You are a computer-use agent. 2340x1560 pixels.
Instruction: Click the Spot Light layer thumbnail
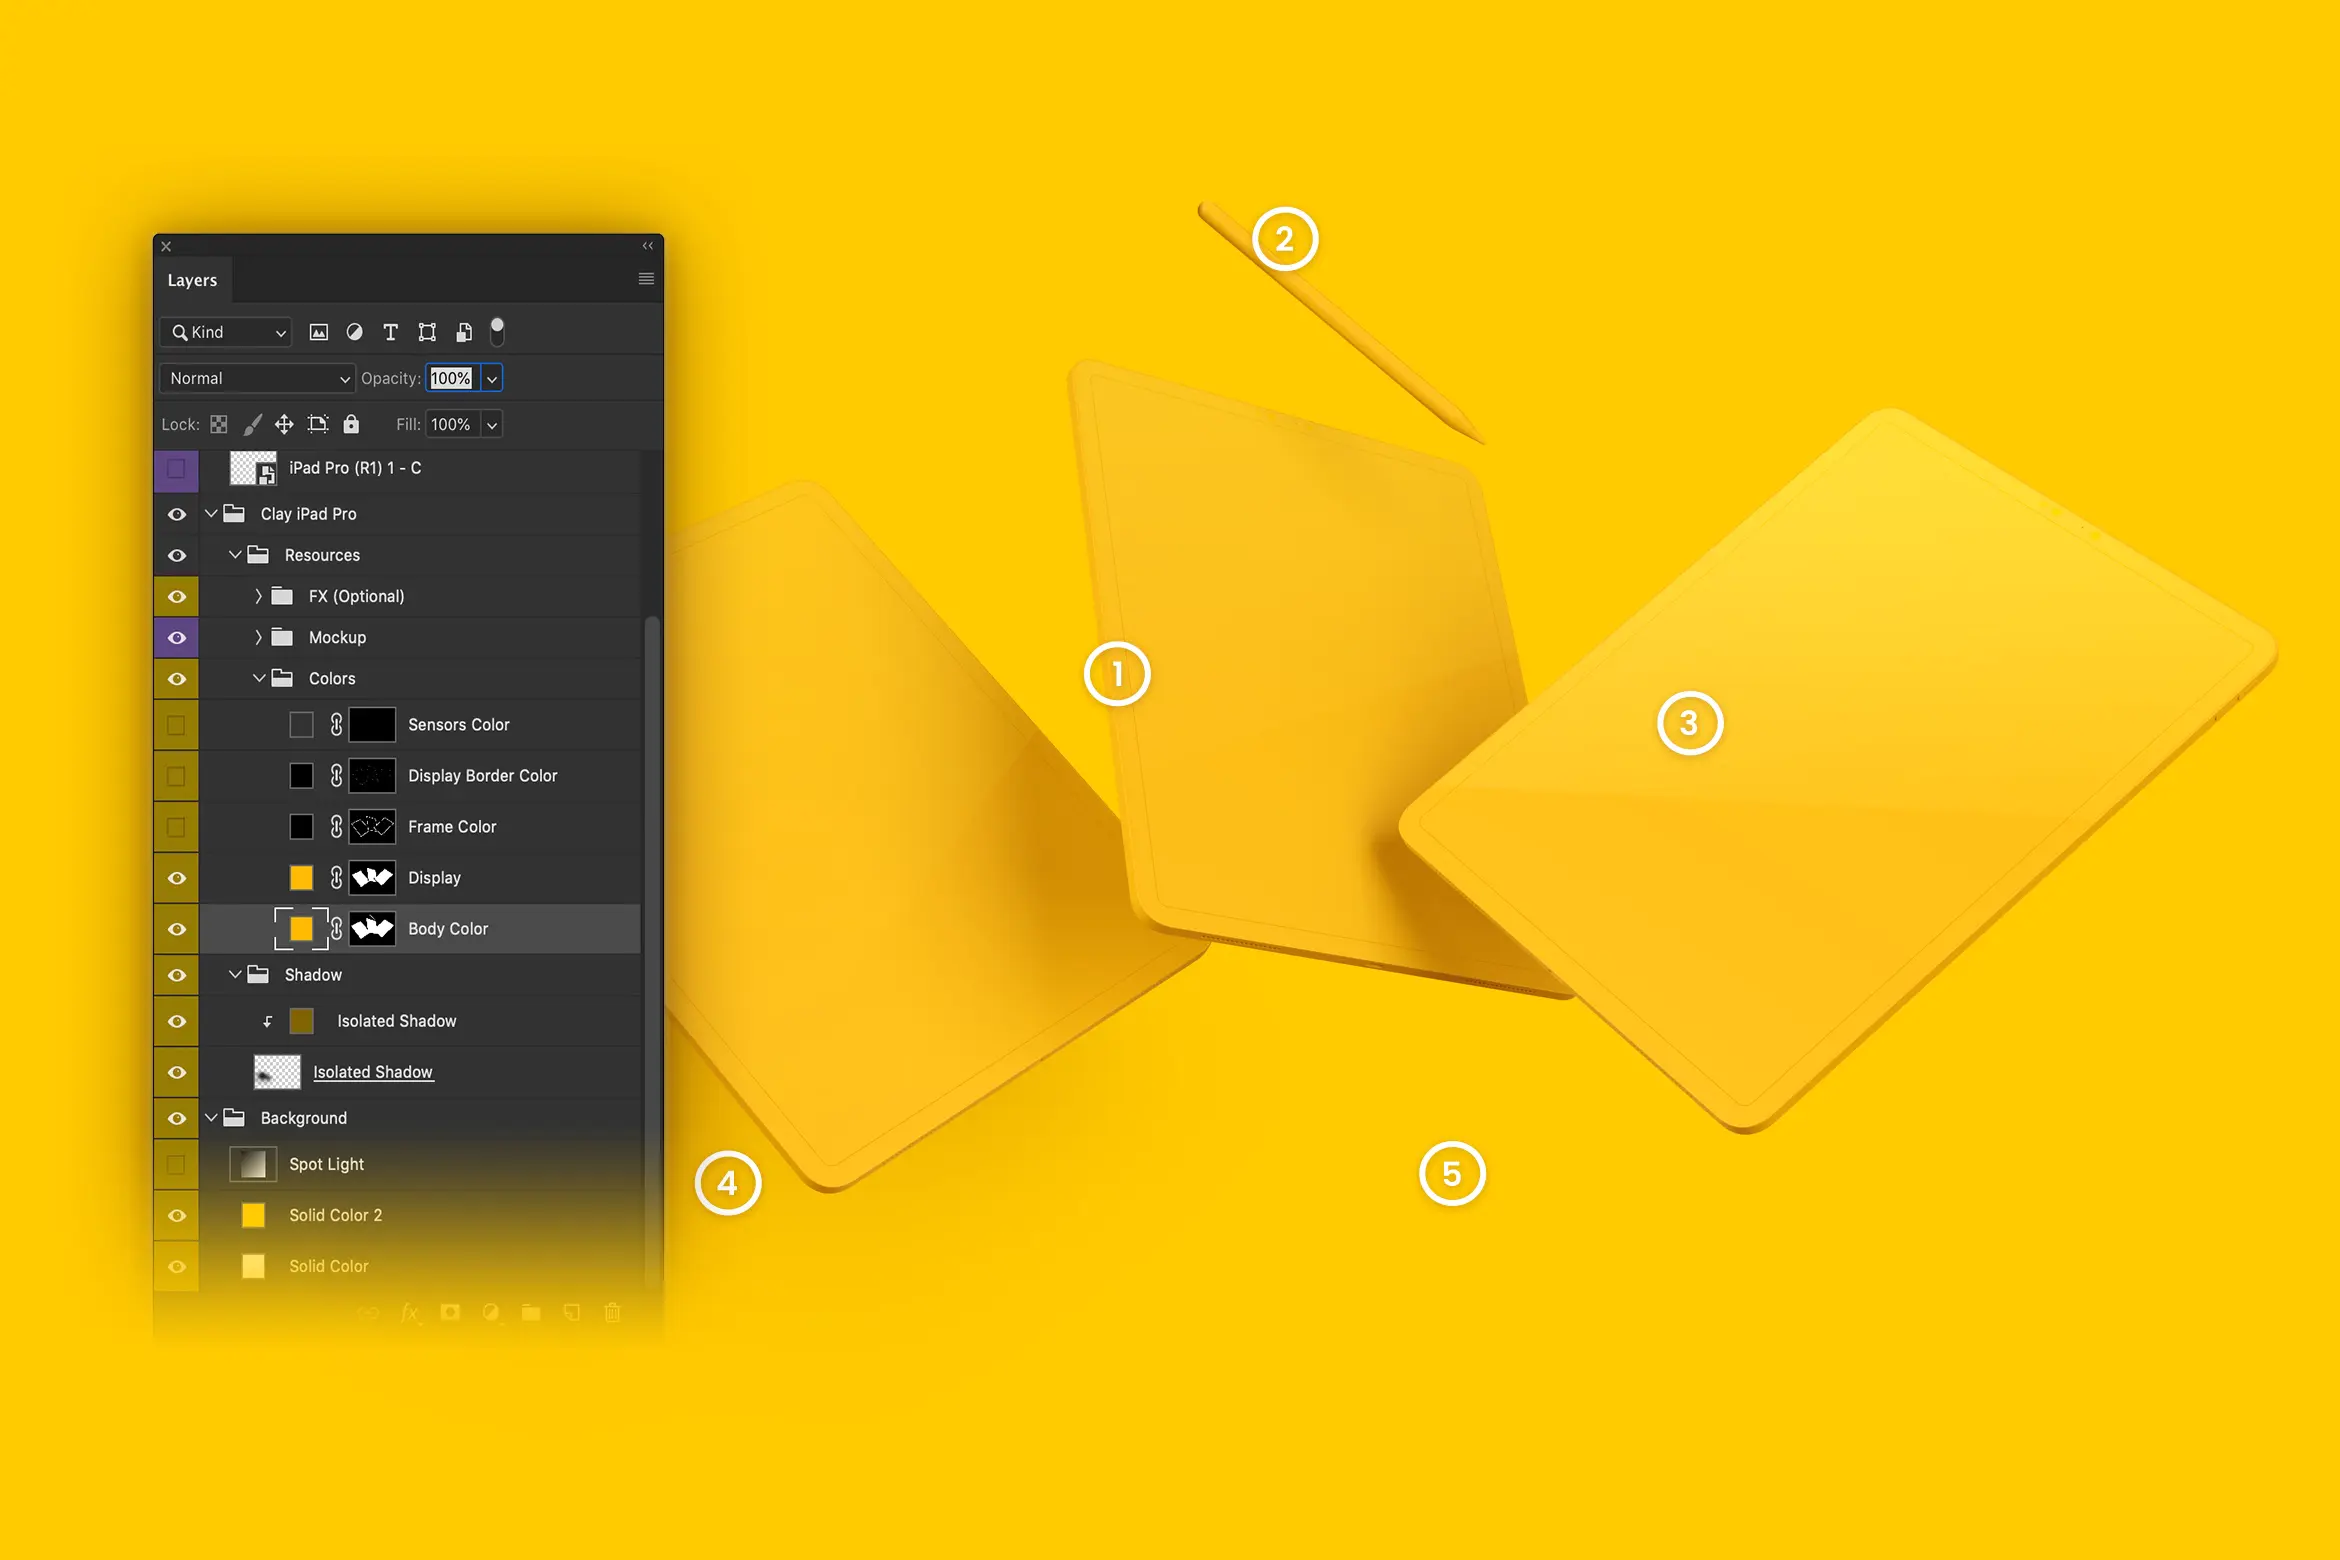(x=253, y=1164)
